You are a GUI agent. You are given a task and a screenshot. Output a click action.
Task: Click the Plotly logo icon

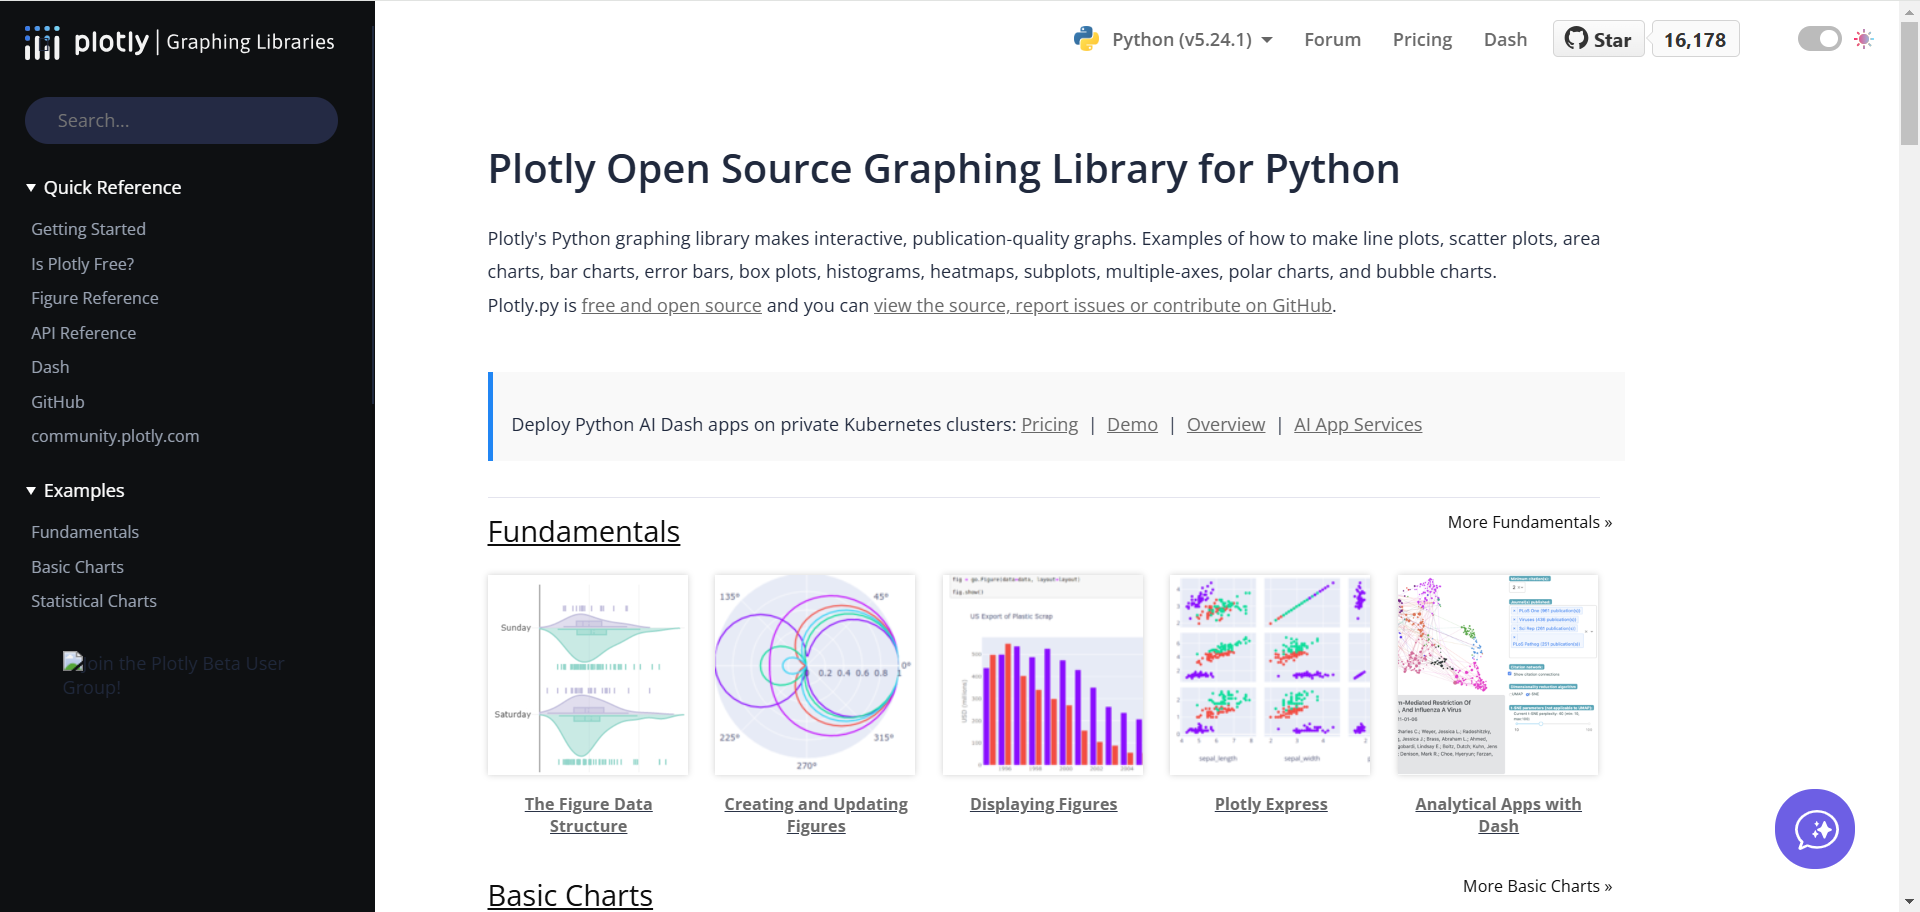click(x=42, y=43)
